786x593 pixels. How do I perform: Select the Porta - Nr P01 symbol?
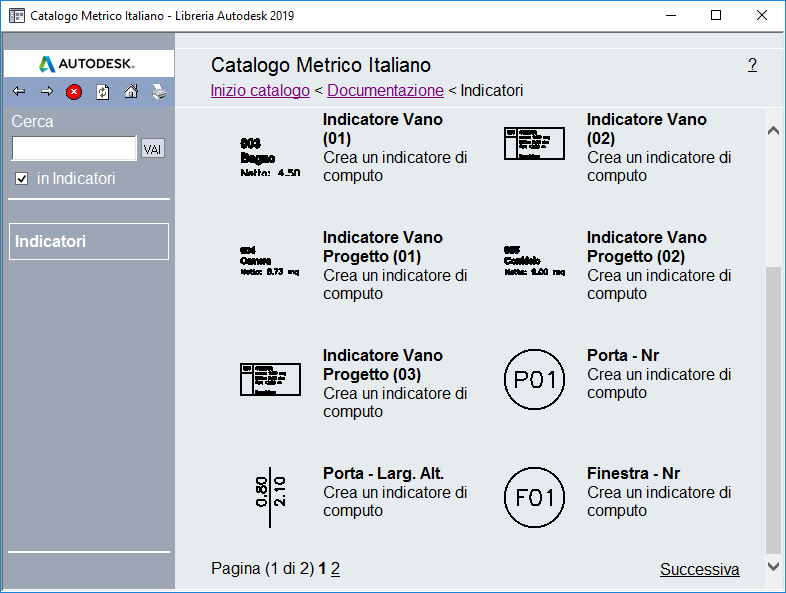(x=534, y=380)
